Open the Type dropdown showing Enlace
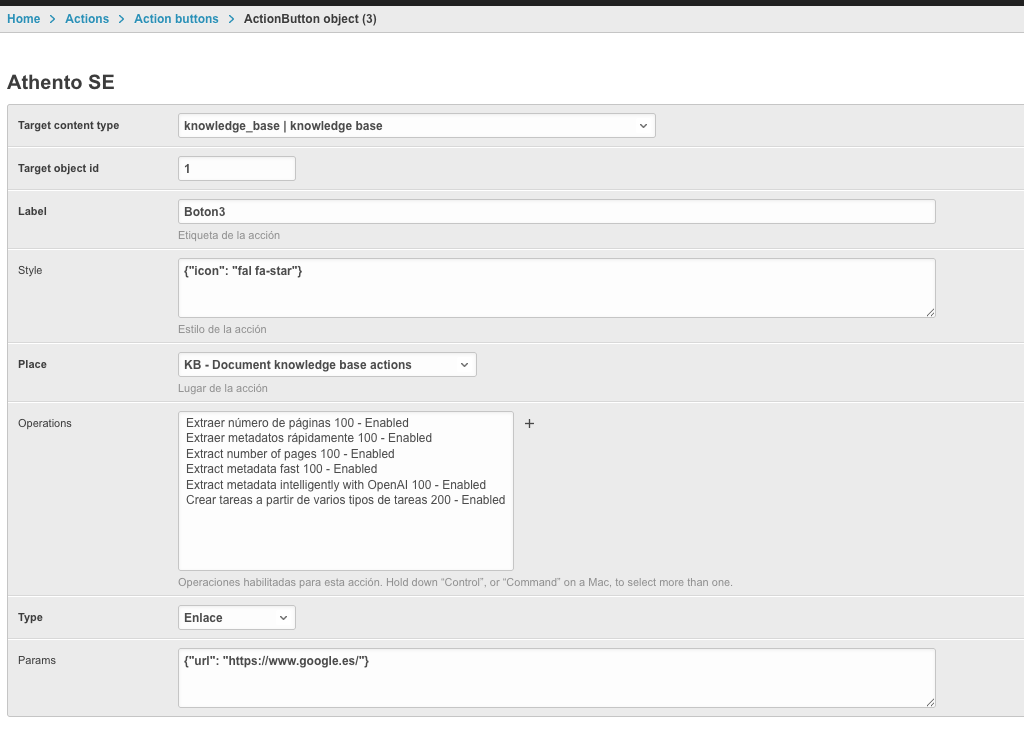 coord(237,618)
